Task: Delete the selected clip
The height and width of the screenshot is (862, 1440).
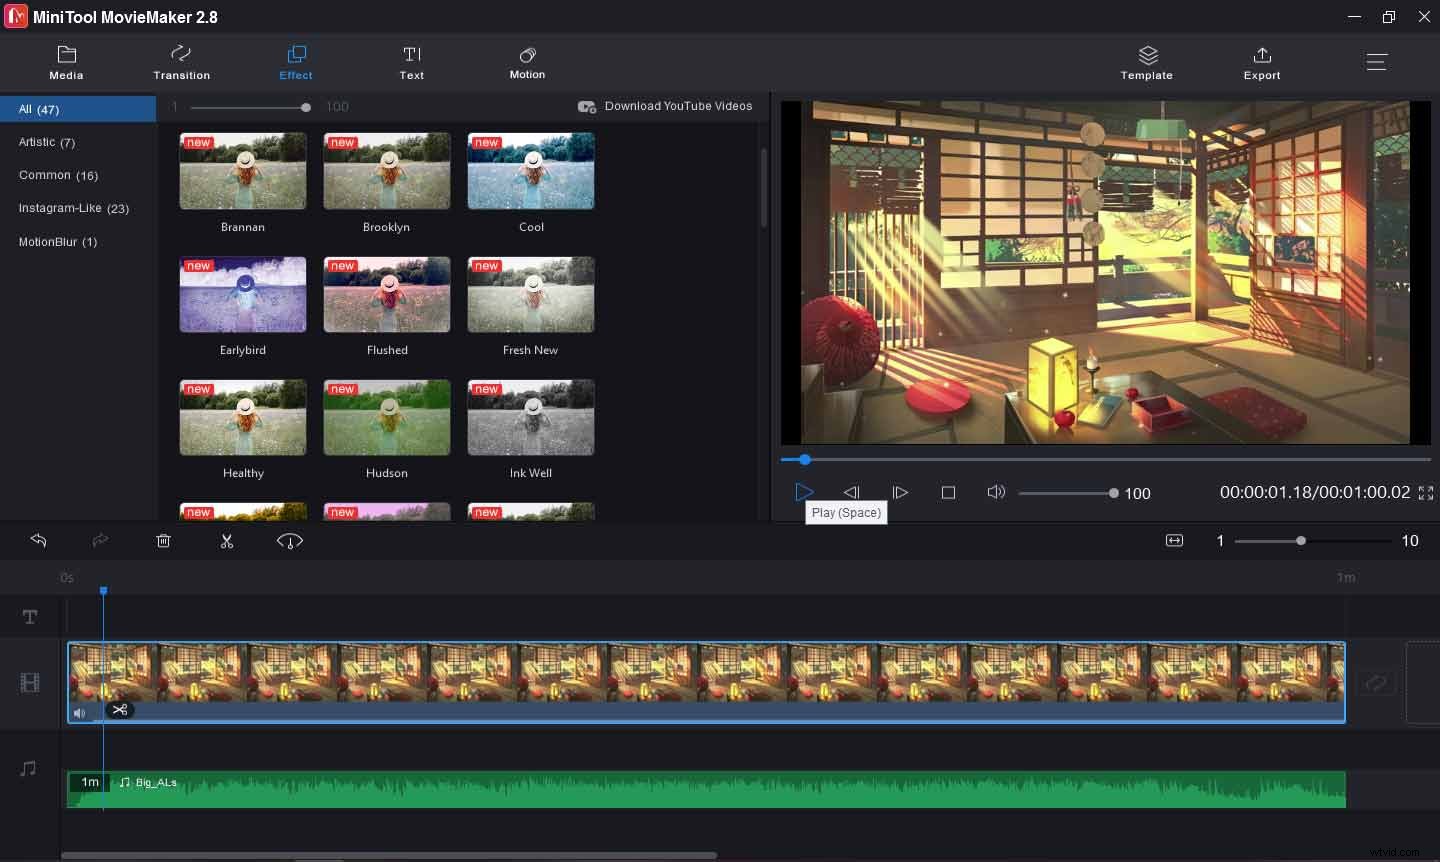Action: click(163, 541)
